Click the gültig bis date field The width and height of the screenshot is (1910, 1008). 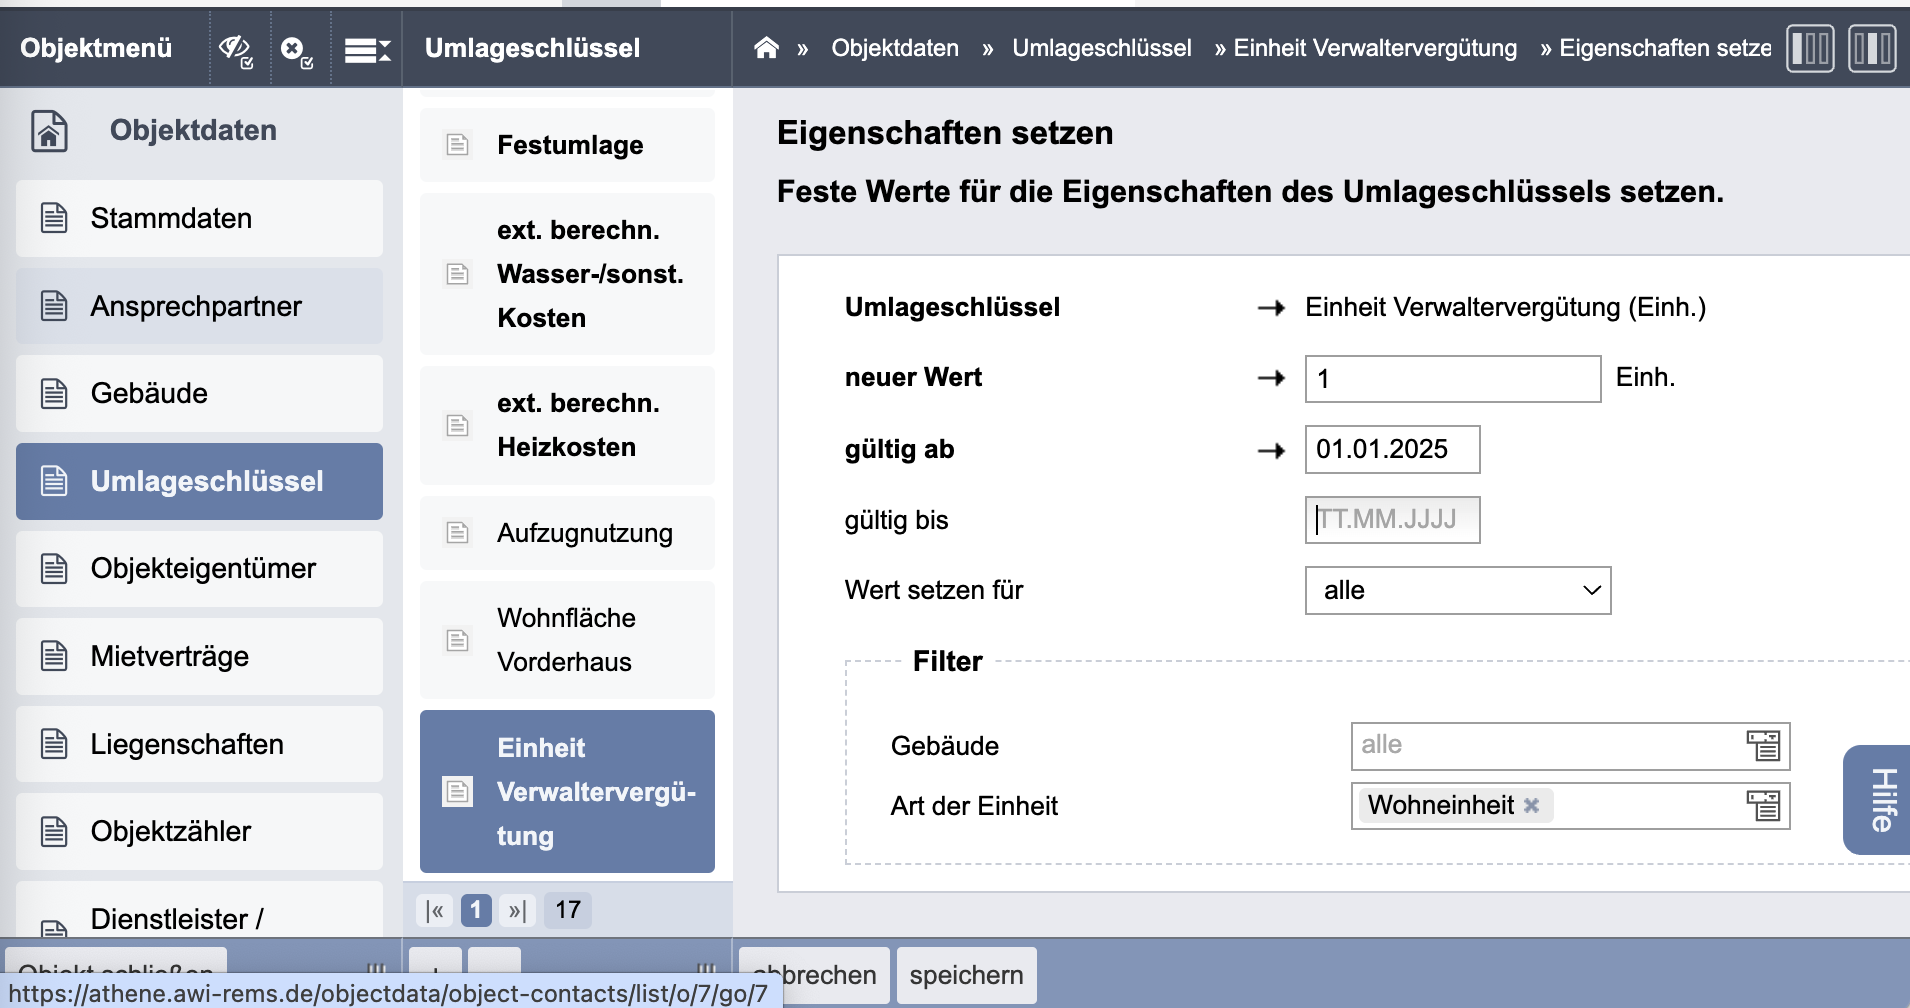click(1392, 520)
